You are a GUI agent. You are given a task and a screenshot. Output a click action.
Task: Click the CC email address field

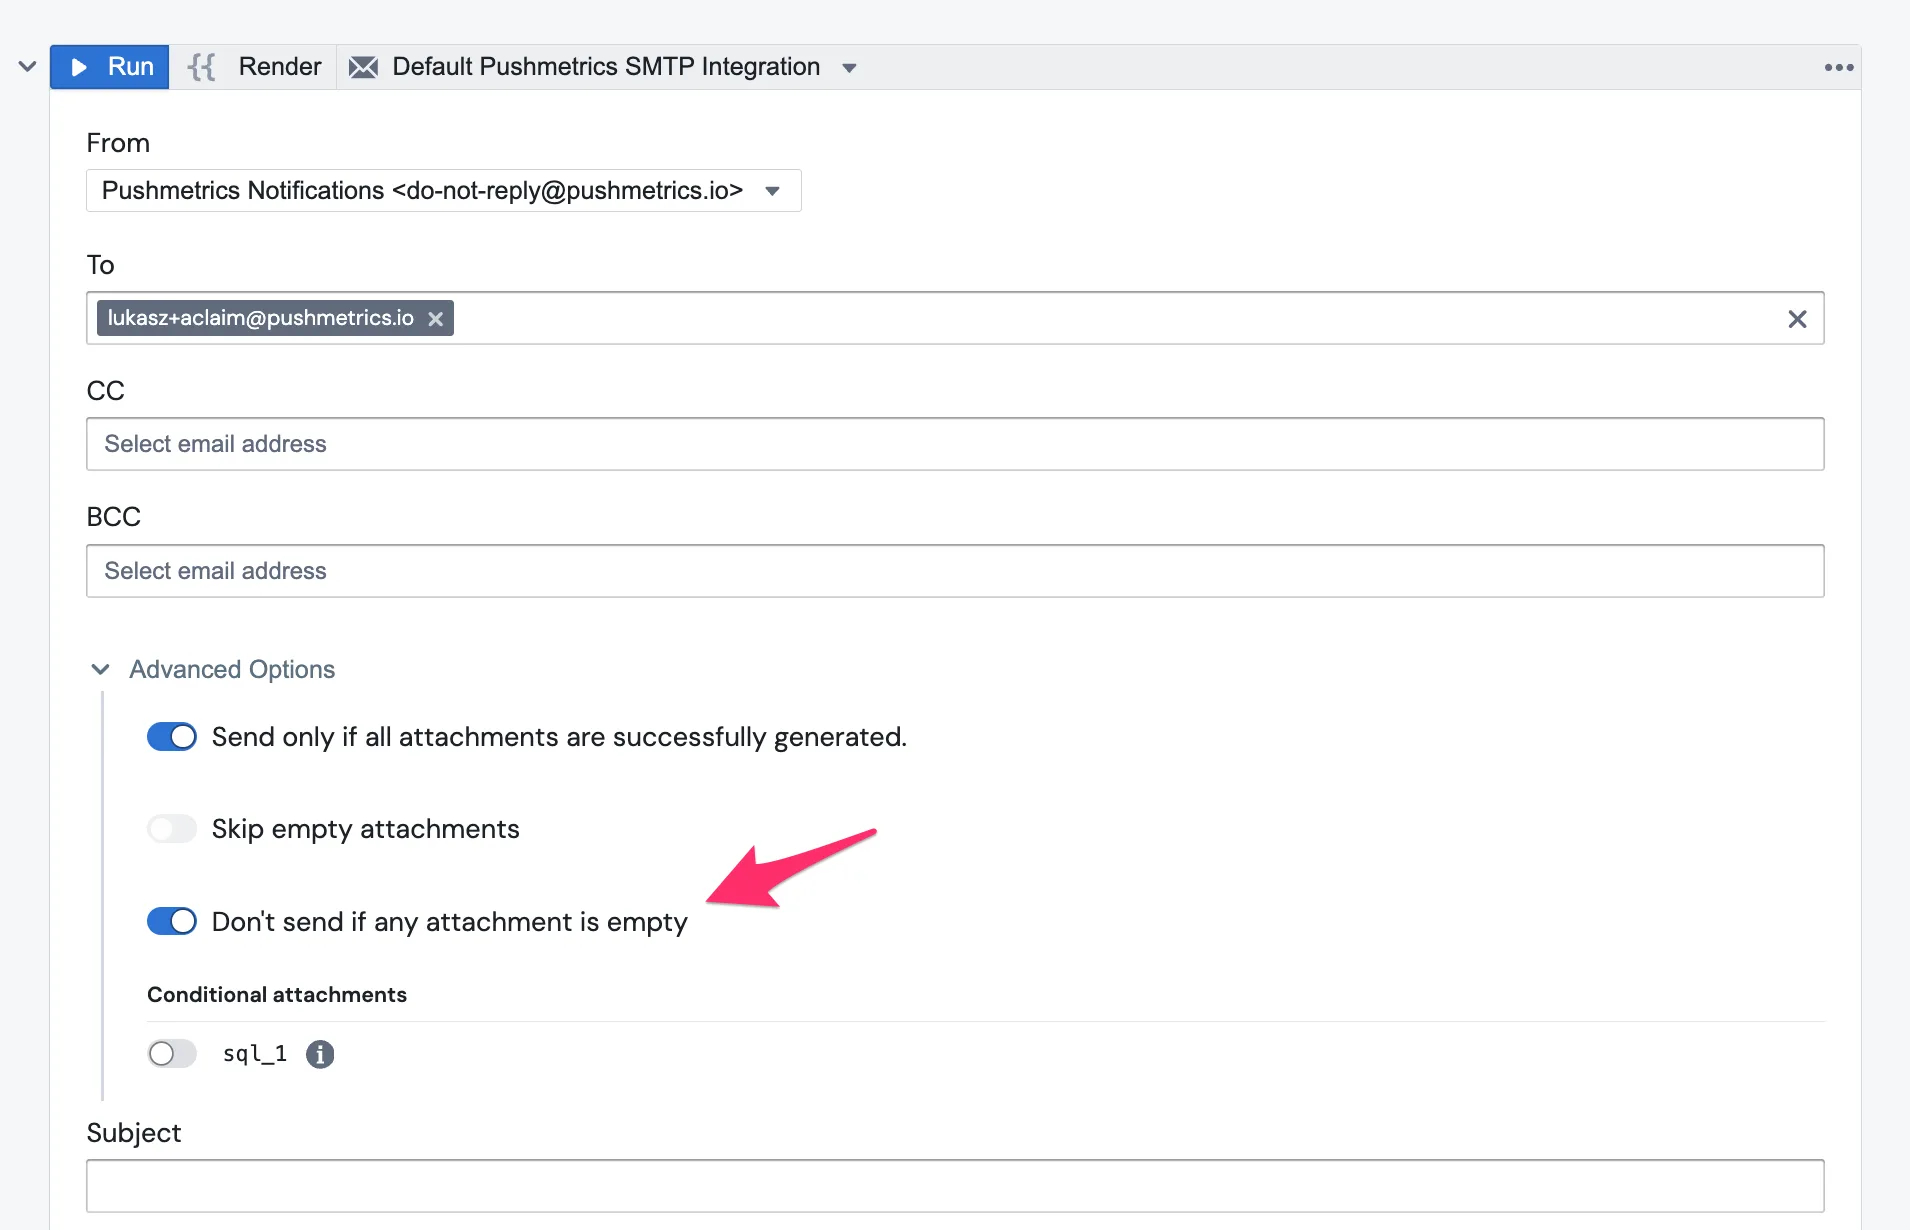(955, 444)
